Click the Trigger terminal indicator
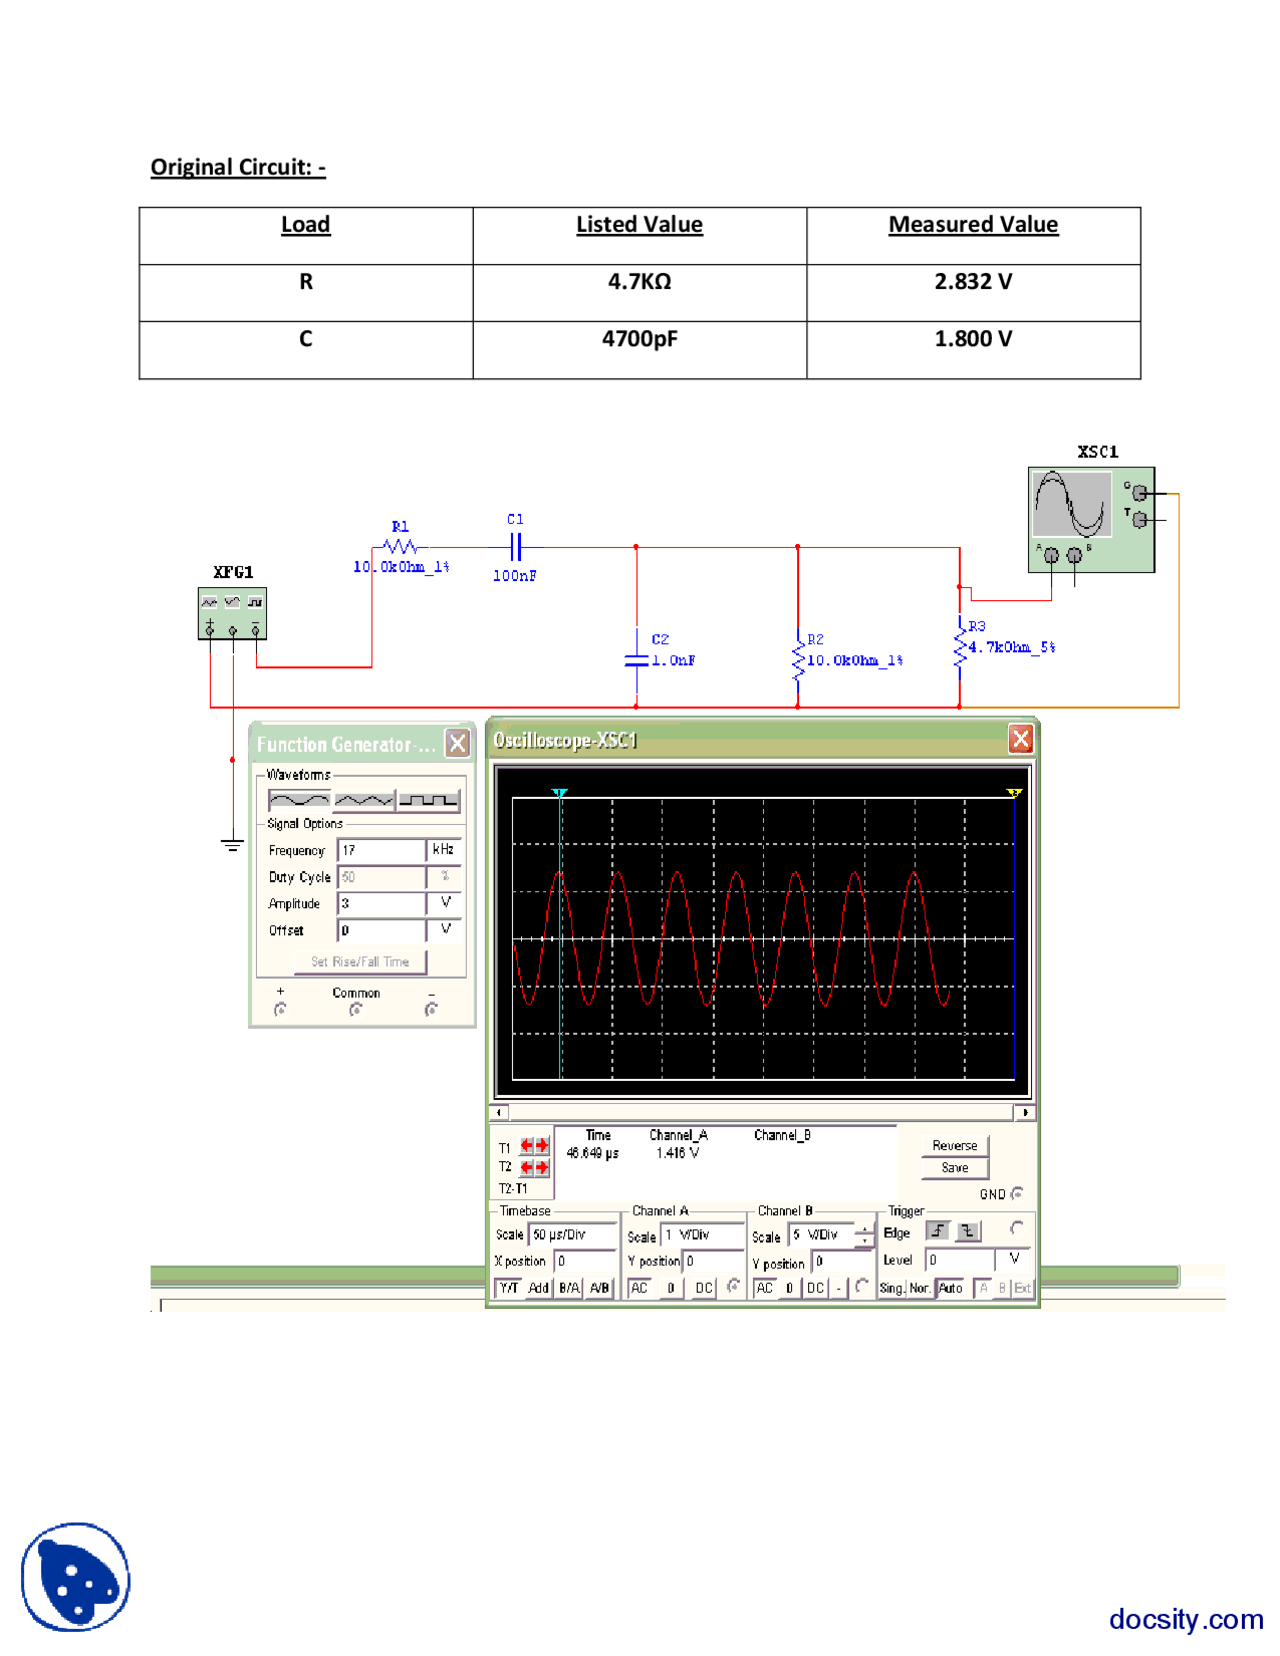The height and width of the screenshot is (1656, 1280). [1016, 1228]
